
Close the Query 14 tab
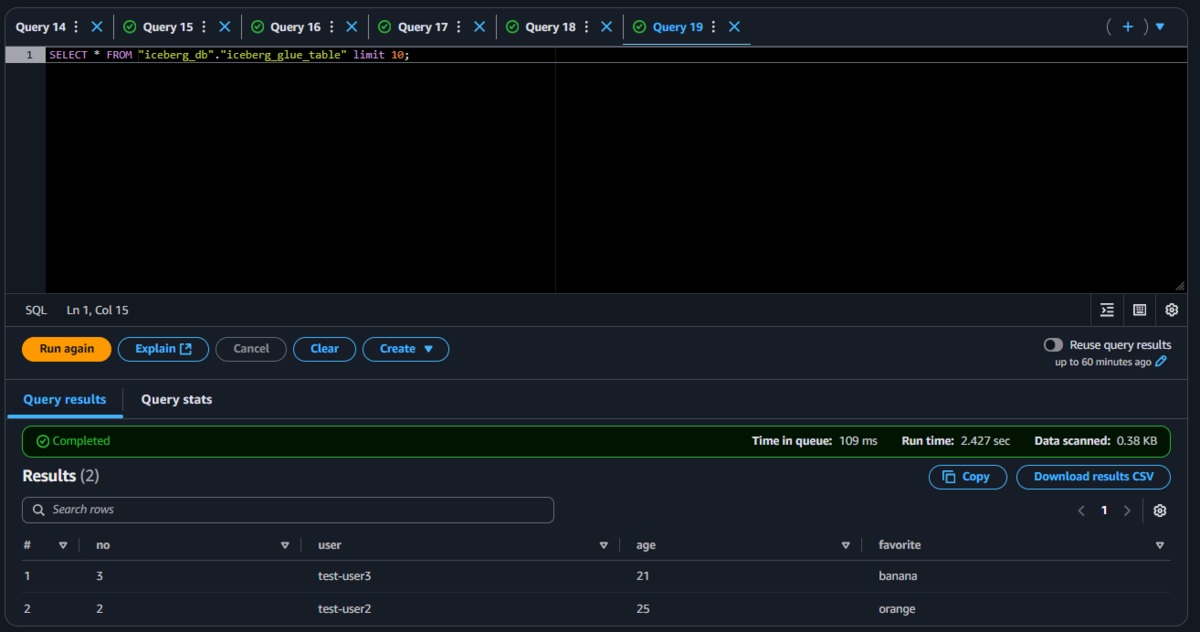point(97,27)
